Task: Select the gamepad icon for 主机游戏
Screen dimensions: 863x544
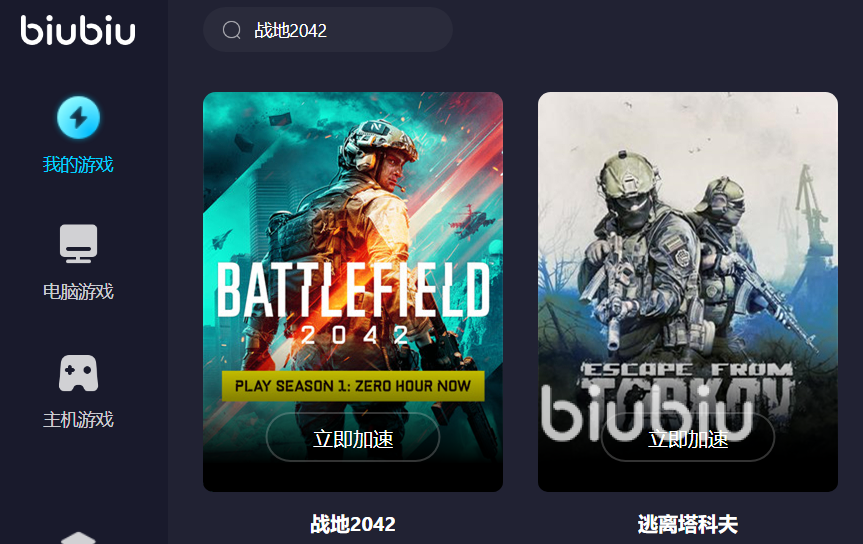Action: [79, 373]
